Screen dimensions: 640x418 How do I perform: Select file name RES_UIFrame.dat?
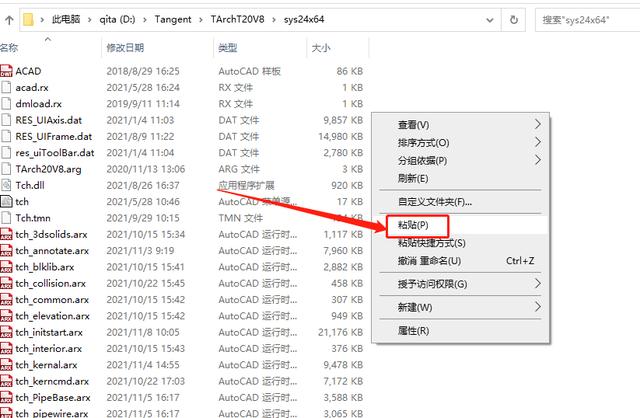tap(53, 136)
